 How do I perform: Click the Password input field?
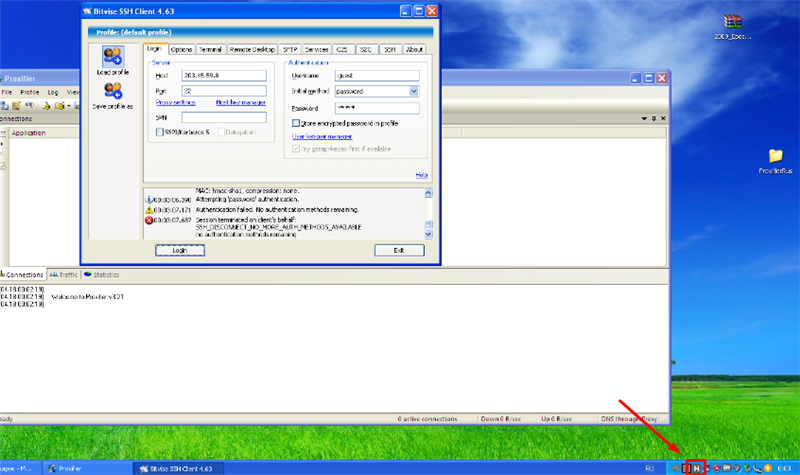point(377,108)
